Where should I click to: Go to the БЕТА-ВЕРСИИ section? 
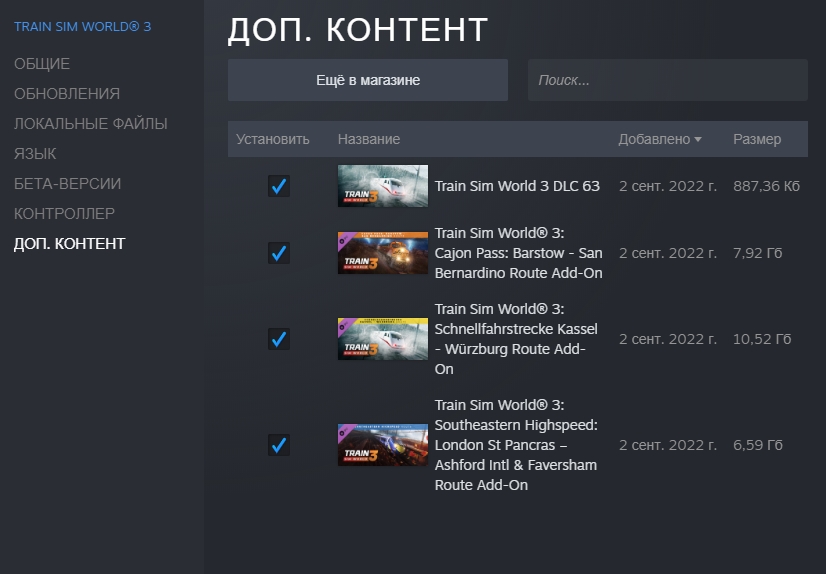[x=67, y=184]
